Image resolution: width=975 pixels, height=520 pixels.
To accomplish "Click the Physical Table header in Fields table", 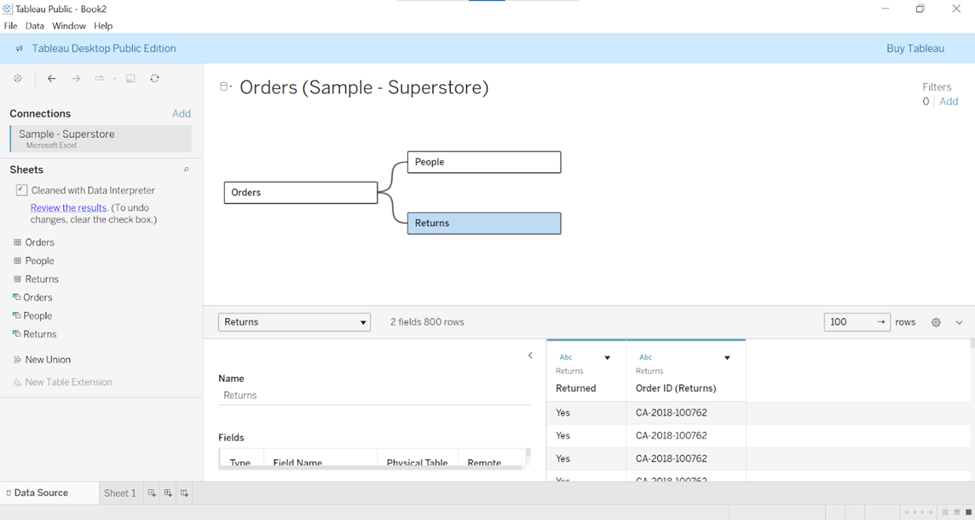I will point(417,463).
